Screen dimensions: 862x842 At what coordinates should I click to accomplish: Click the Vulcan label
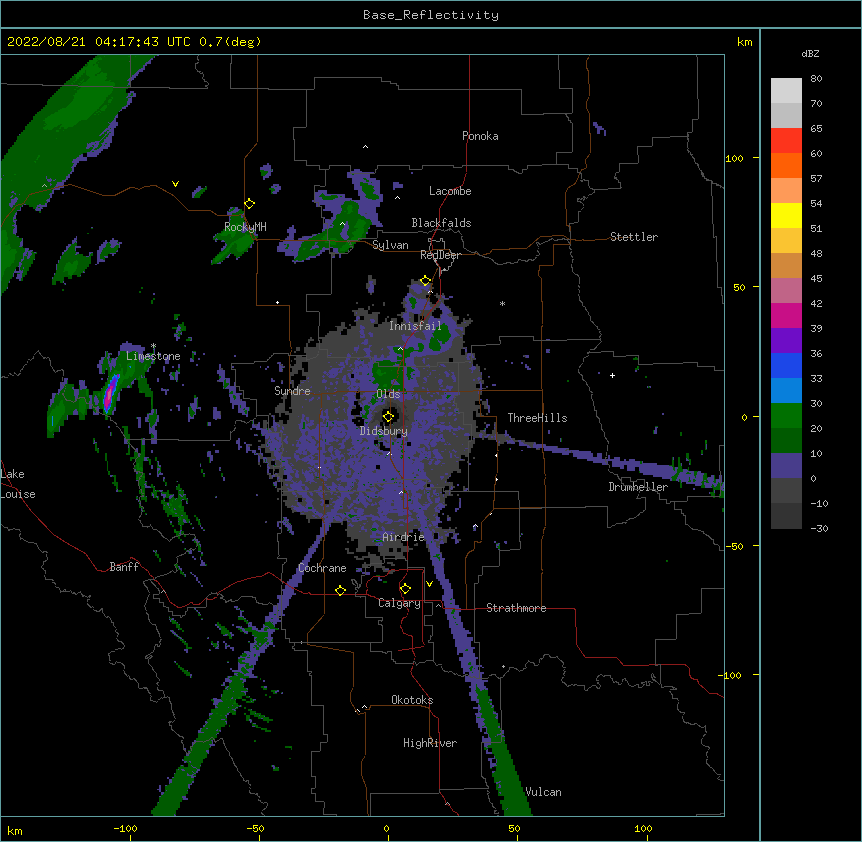[x=543, y=792]
